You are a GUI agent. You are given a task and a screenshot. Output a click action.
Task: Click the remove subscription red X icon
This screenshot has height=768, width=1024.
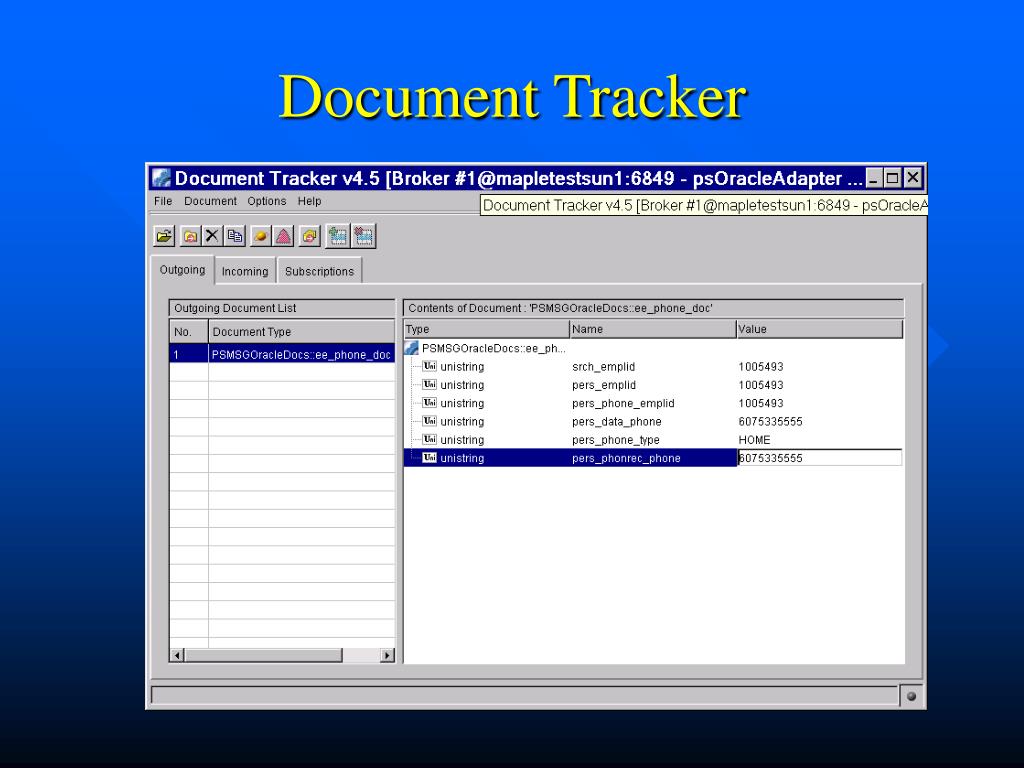point(364,236)
